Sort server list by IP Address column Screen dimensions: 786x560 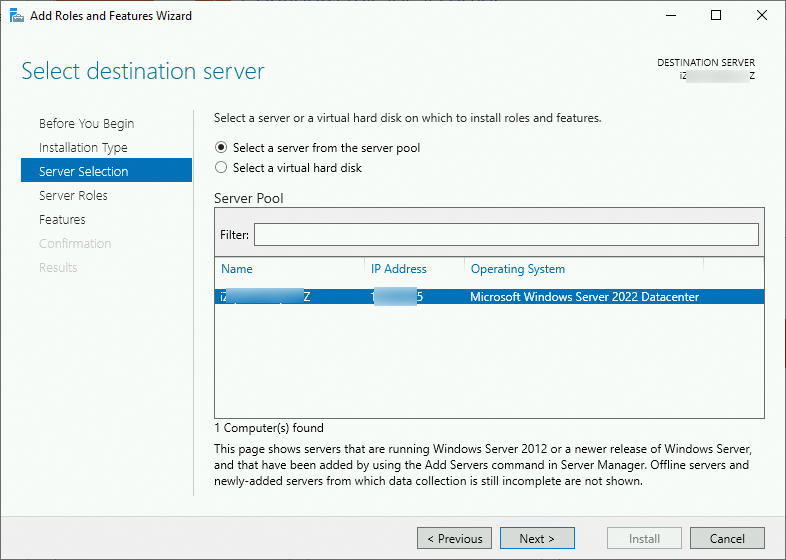click(399, 269)
